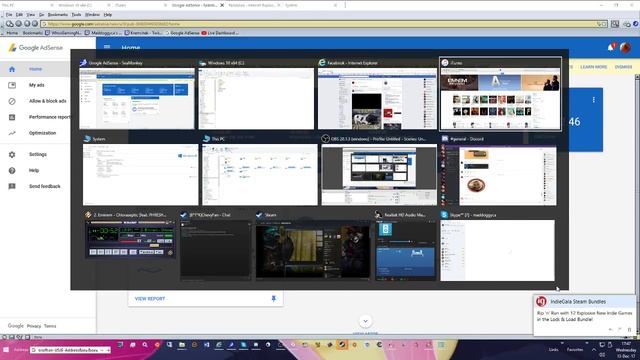This screenshot has width=640, height=360.
Task: Switch to the Skype window thumbnail
Action: coord(498,250)
